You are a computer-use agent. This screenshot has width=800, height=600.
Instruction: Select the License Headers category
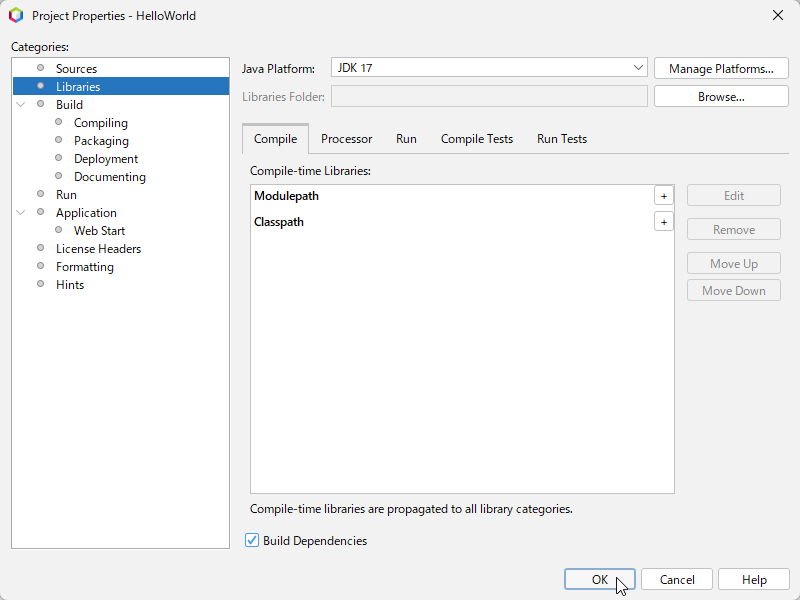(98, 249)
